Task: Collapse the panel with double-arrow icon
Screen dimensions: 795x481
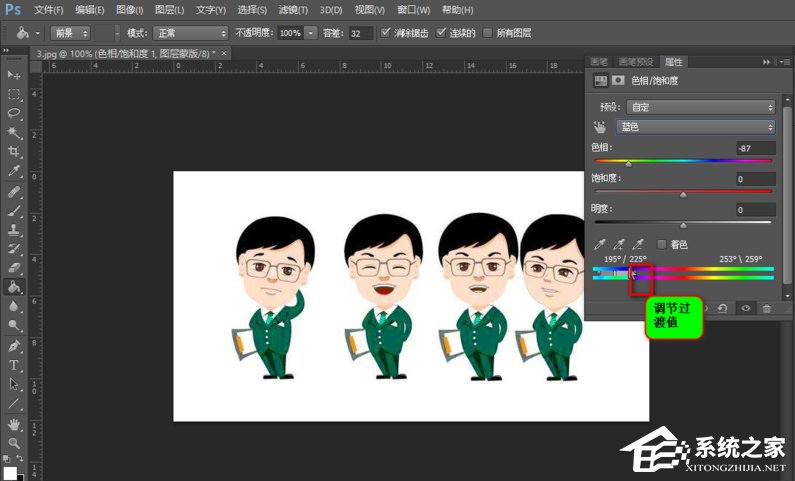Action: coord(767,62)
